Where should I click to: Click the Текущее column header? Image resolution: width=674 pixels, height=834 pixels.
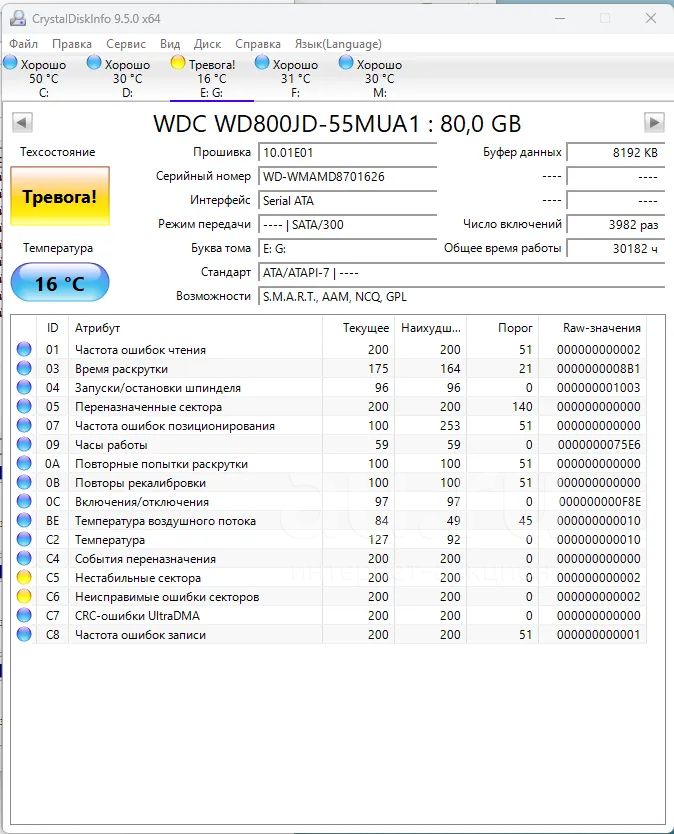click(359, 328)
